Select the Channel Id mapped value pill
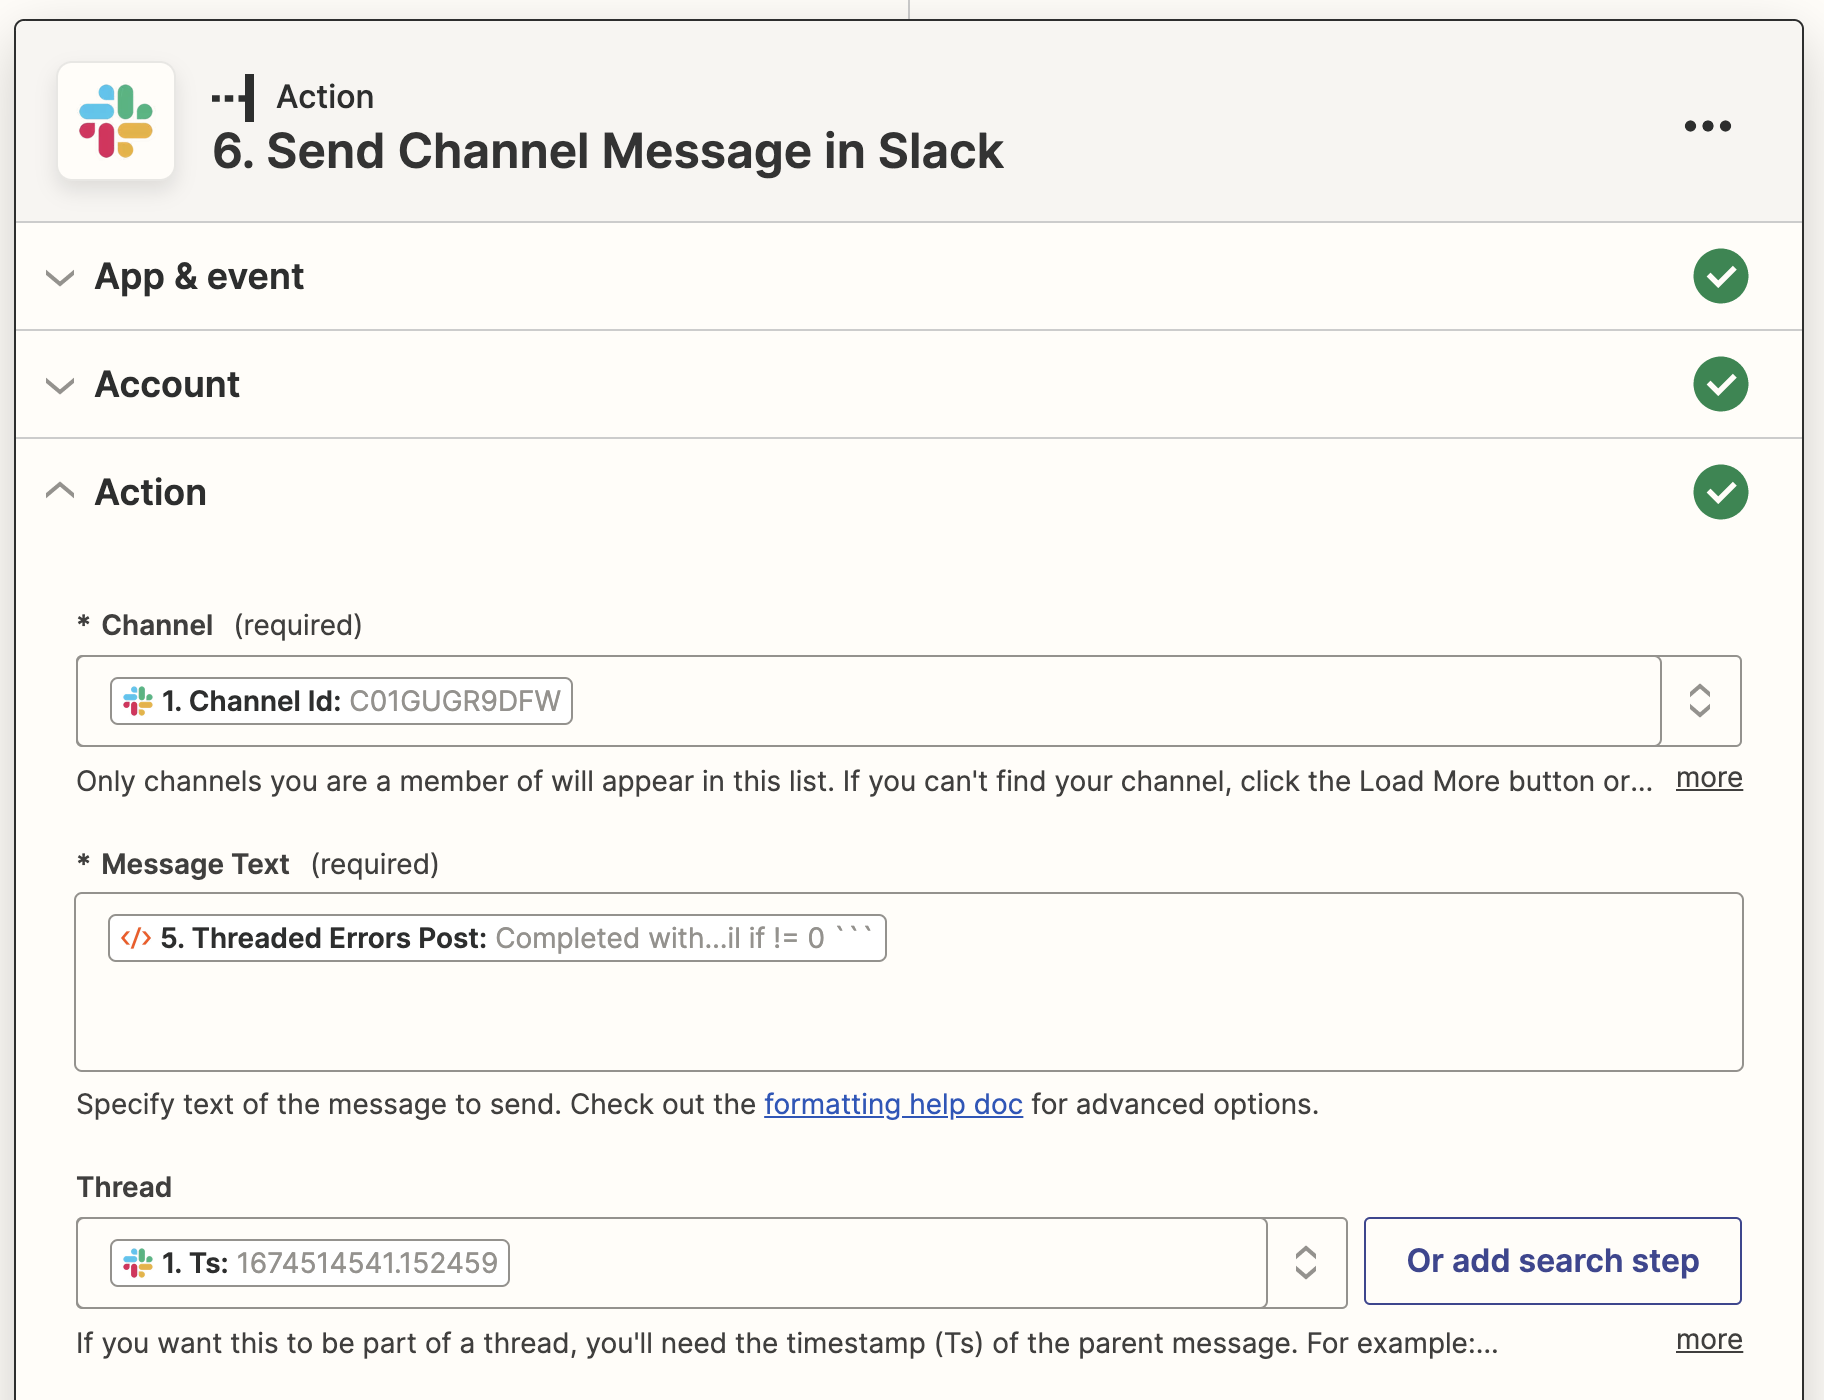This screenshot has width=1824, height=1400. click(340, 701)
